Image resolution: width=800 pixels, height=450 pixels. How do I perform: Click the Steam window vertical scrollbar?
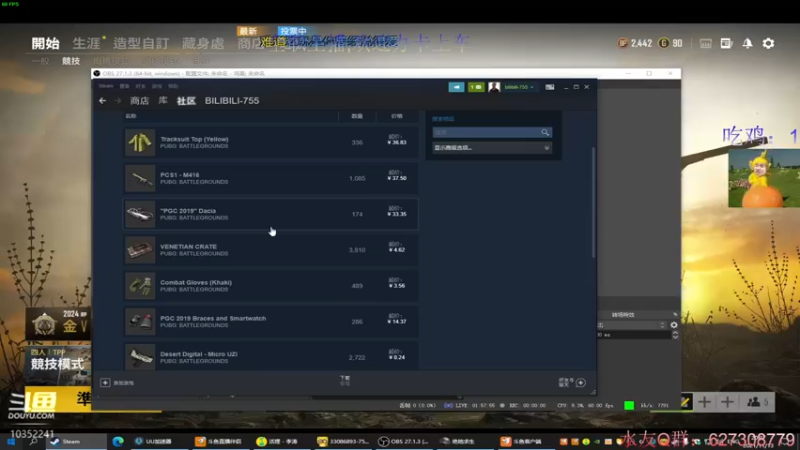click(593, 202)
